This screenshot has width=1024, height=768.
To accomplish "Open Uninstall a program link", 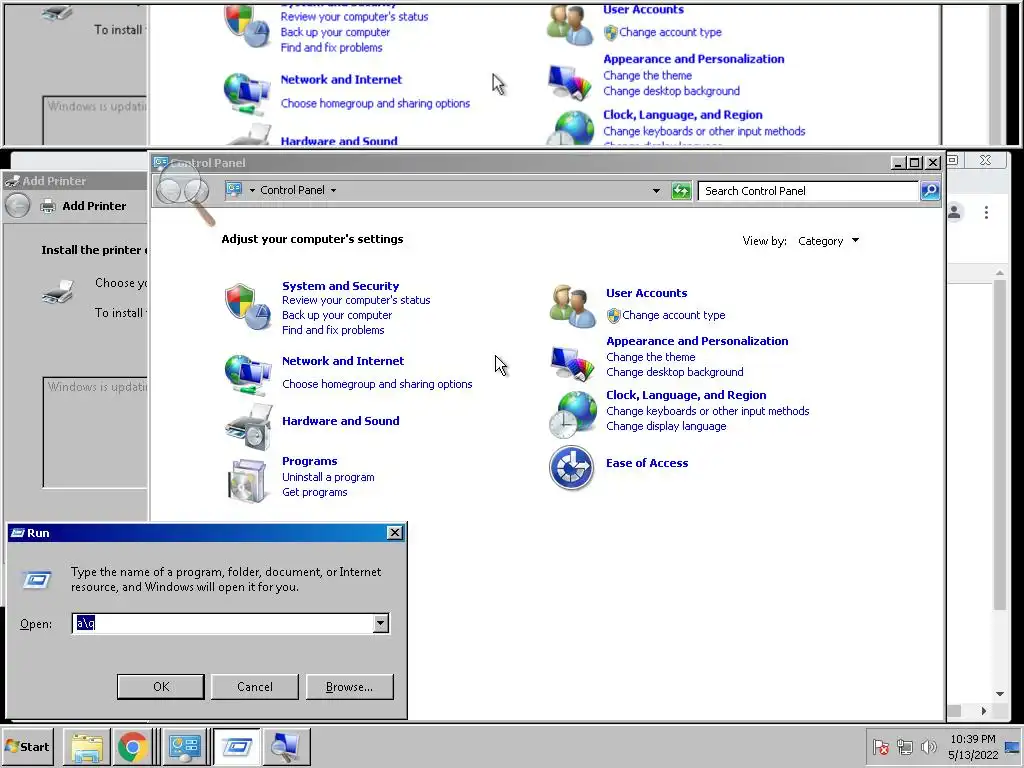I will click(328, 477).
